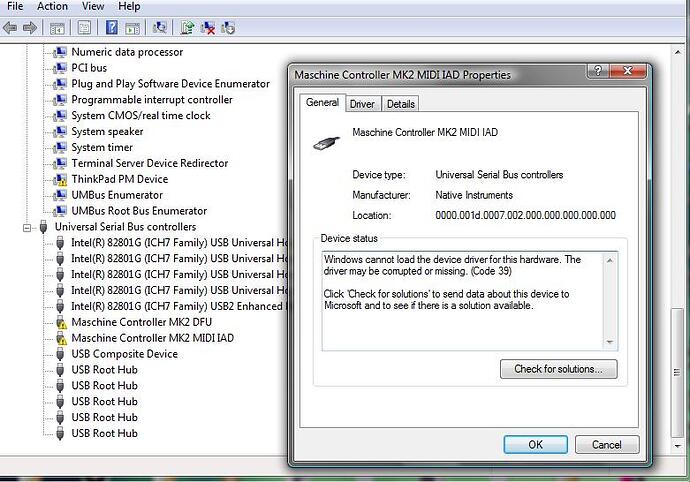This screenshot has height=482, width=690.
Task: Open the File menu
Action: pos(15,6)
